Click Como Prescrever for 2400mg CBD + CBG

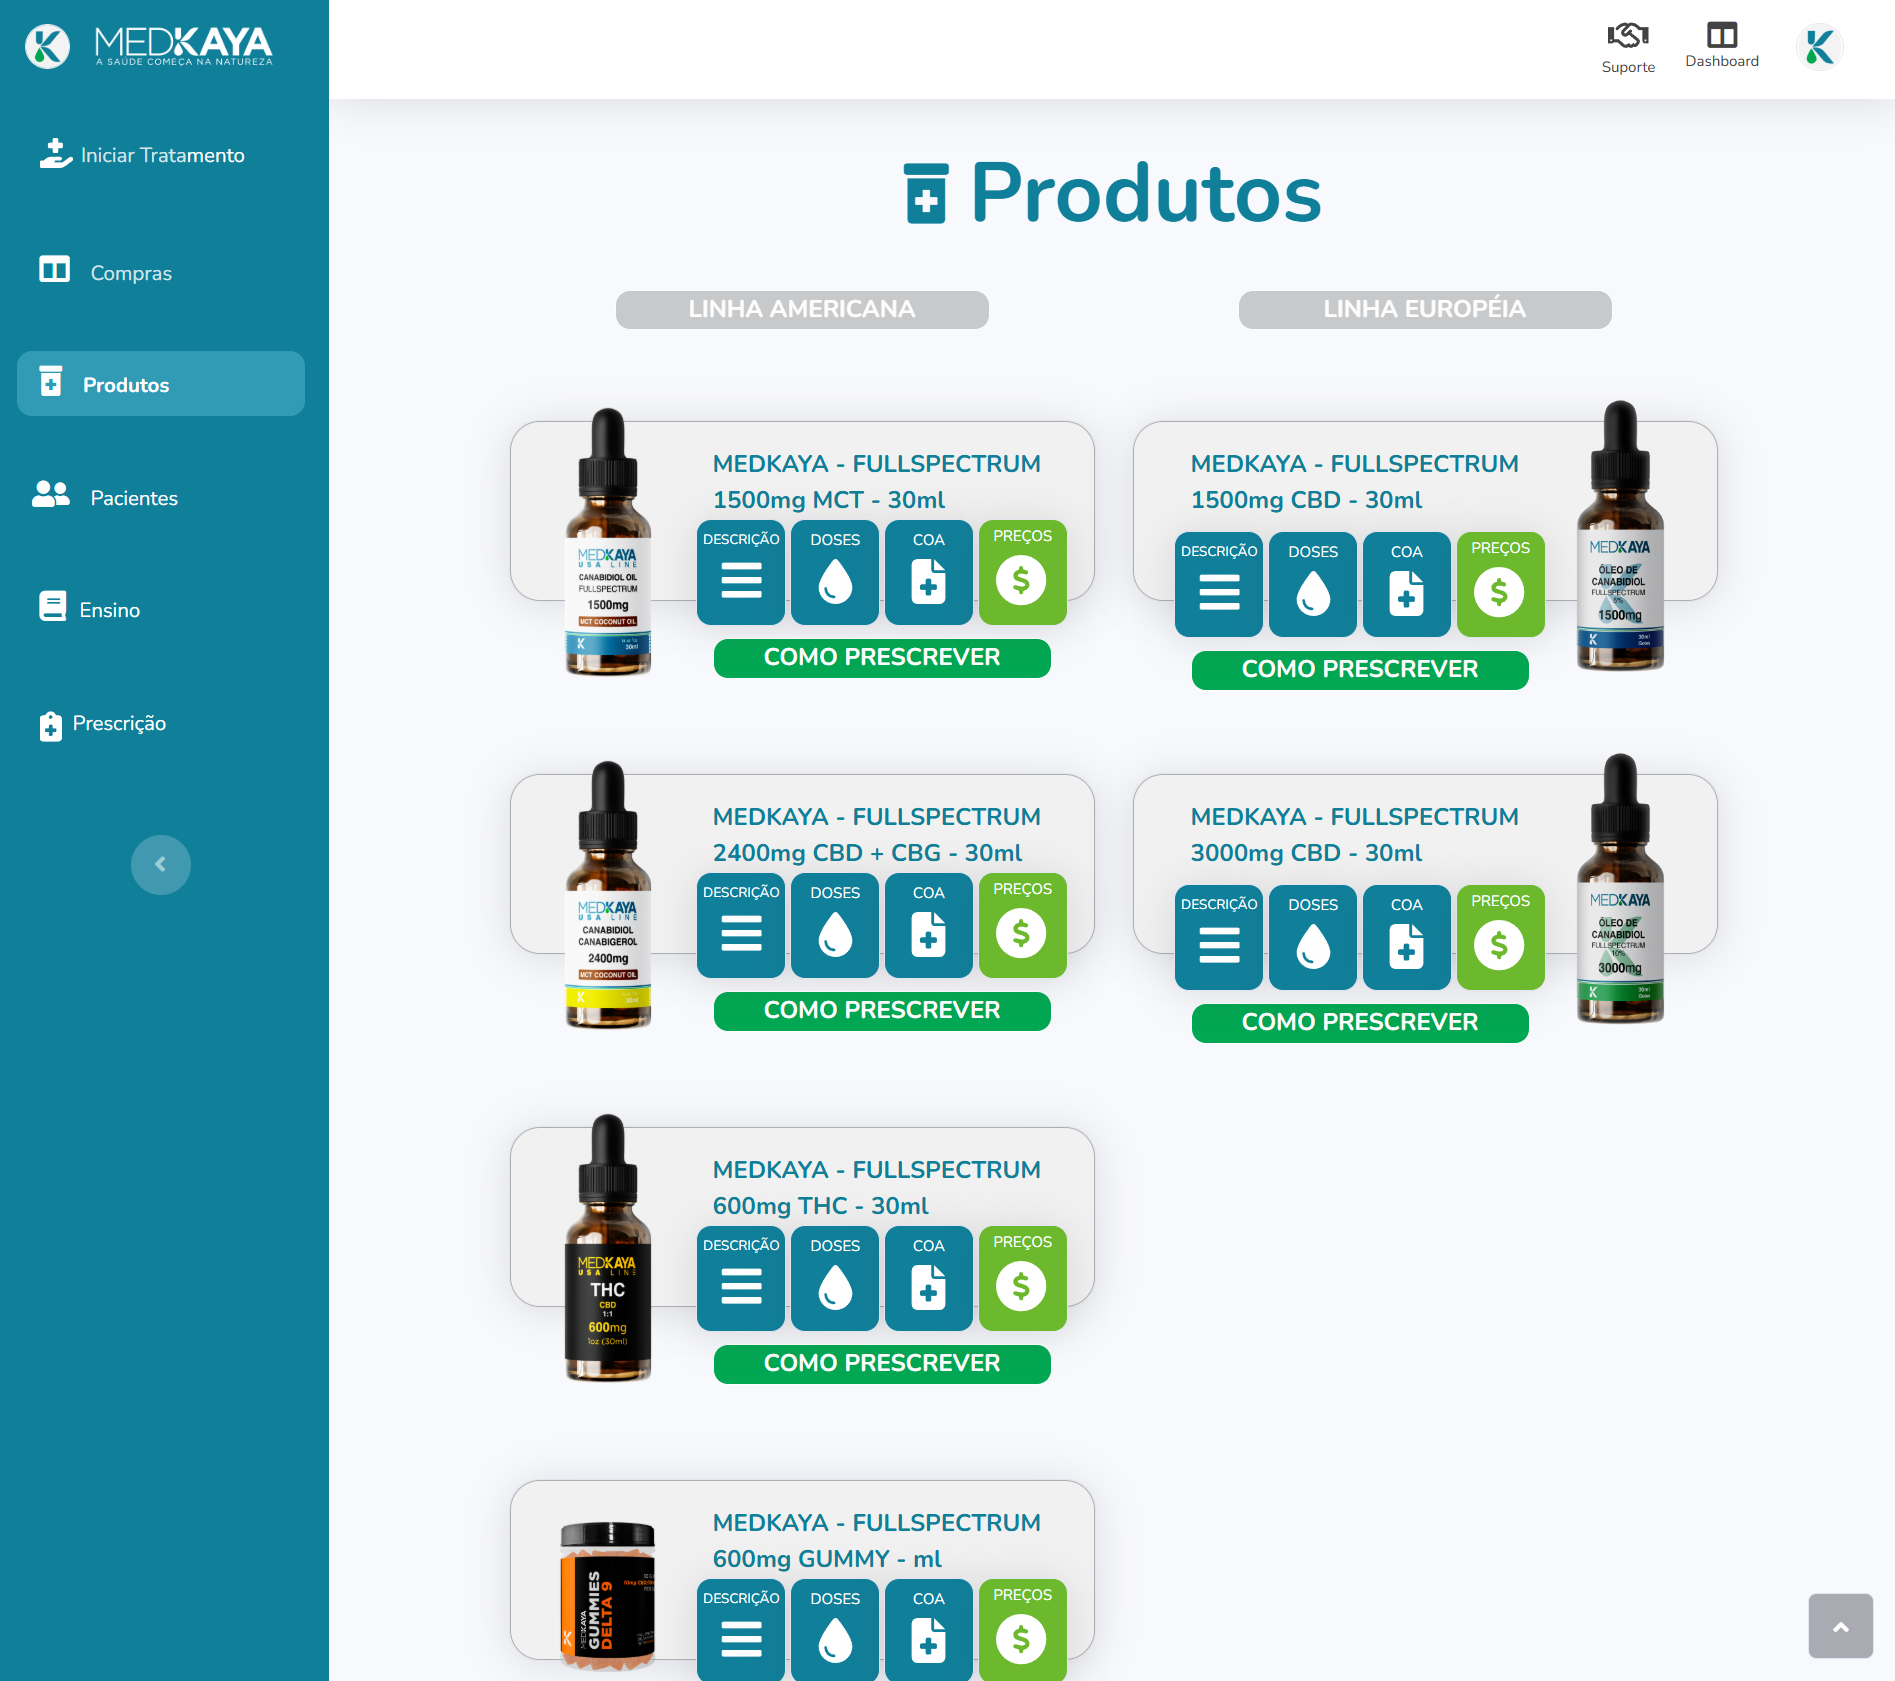point(882,1011)
